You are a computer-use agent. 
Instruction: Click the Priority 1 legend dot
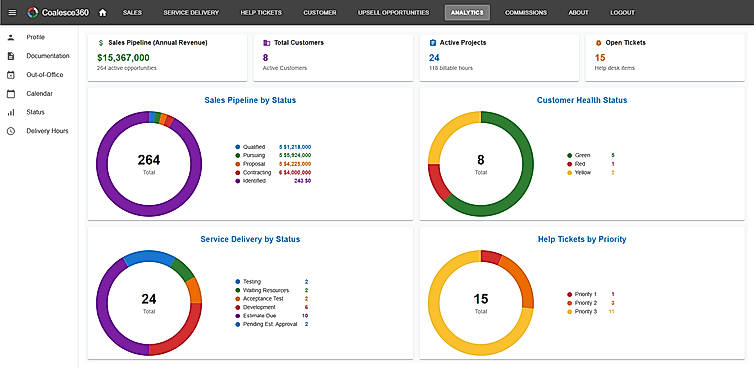[569, 294]
